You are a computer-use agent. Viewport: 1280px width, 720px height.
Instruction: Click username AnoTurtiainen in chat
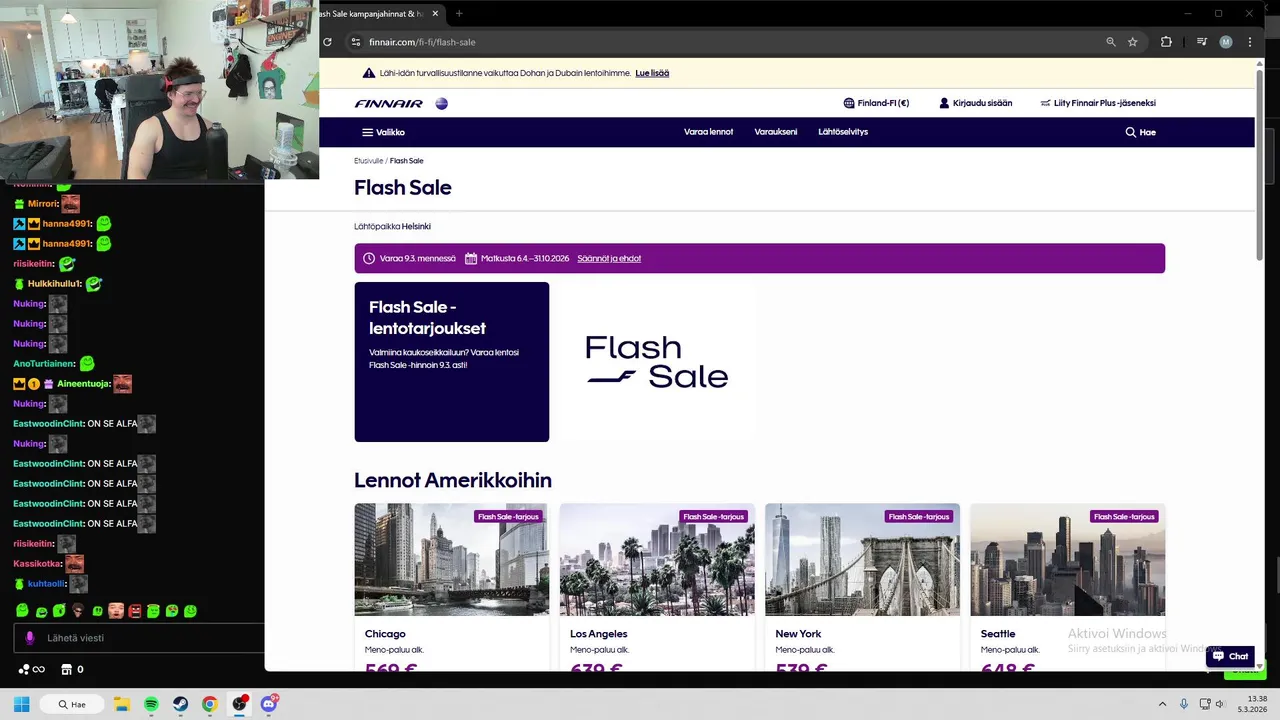44,364
